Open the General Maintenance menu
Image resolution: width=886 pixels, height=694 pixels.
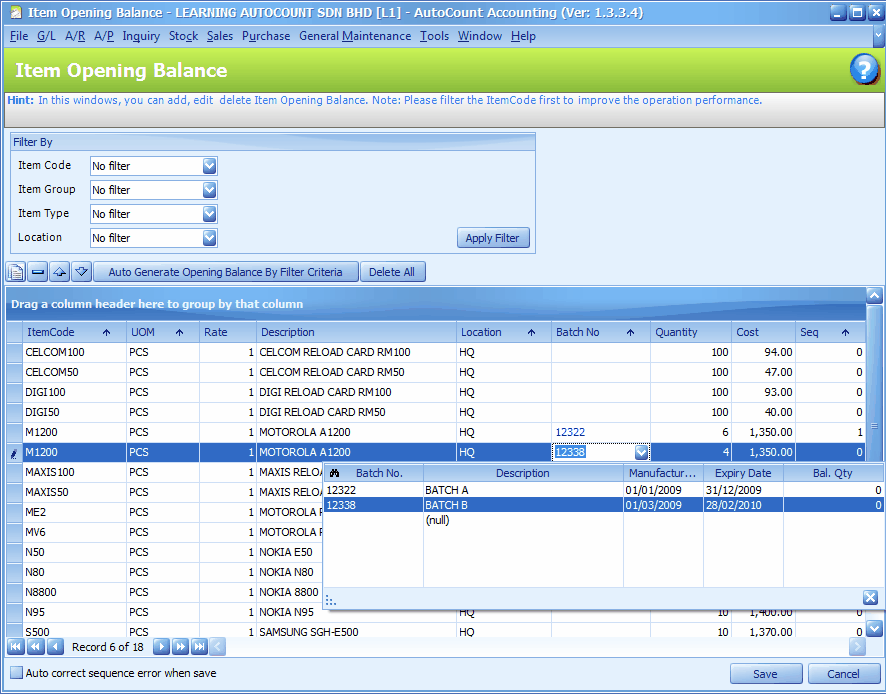[355, 36]
